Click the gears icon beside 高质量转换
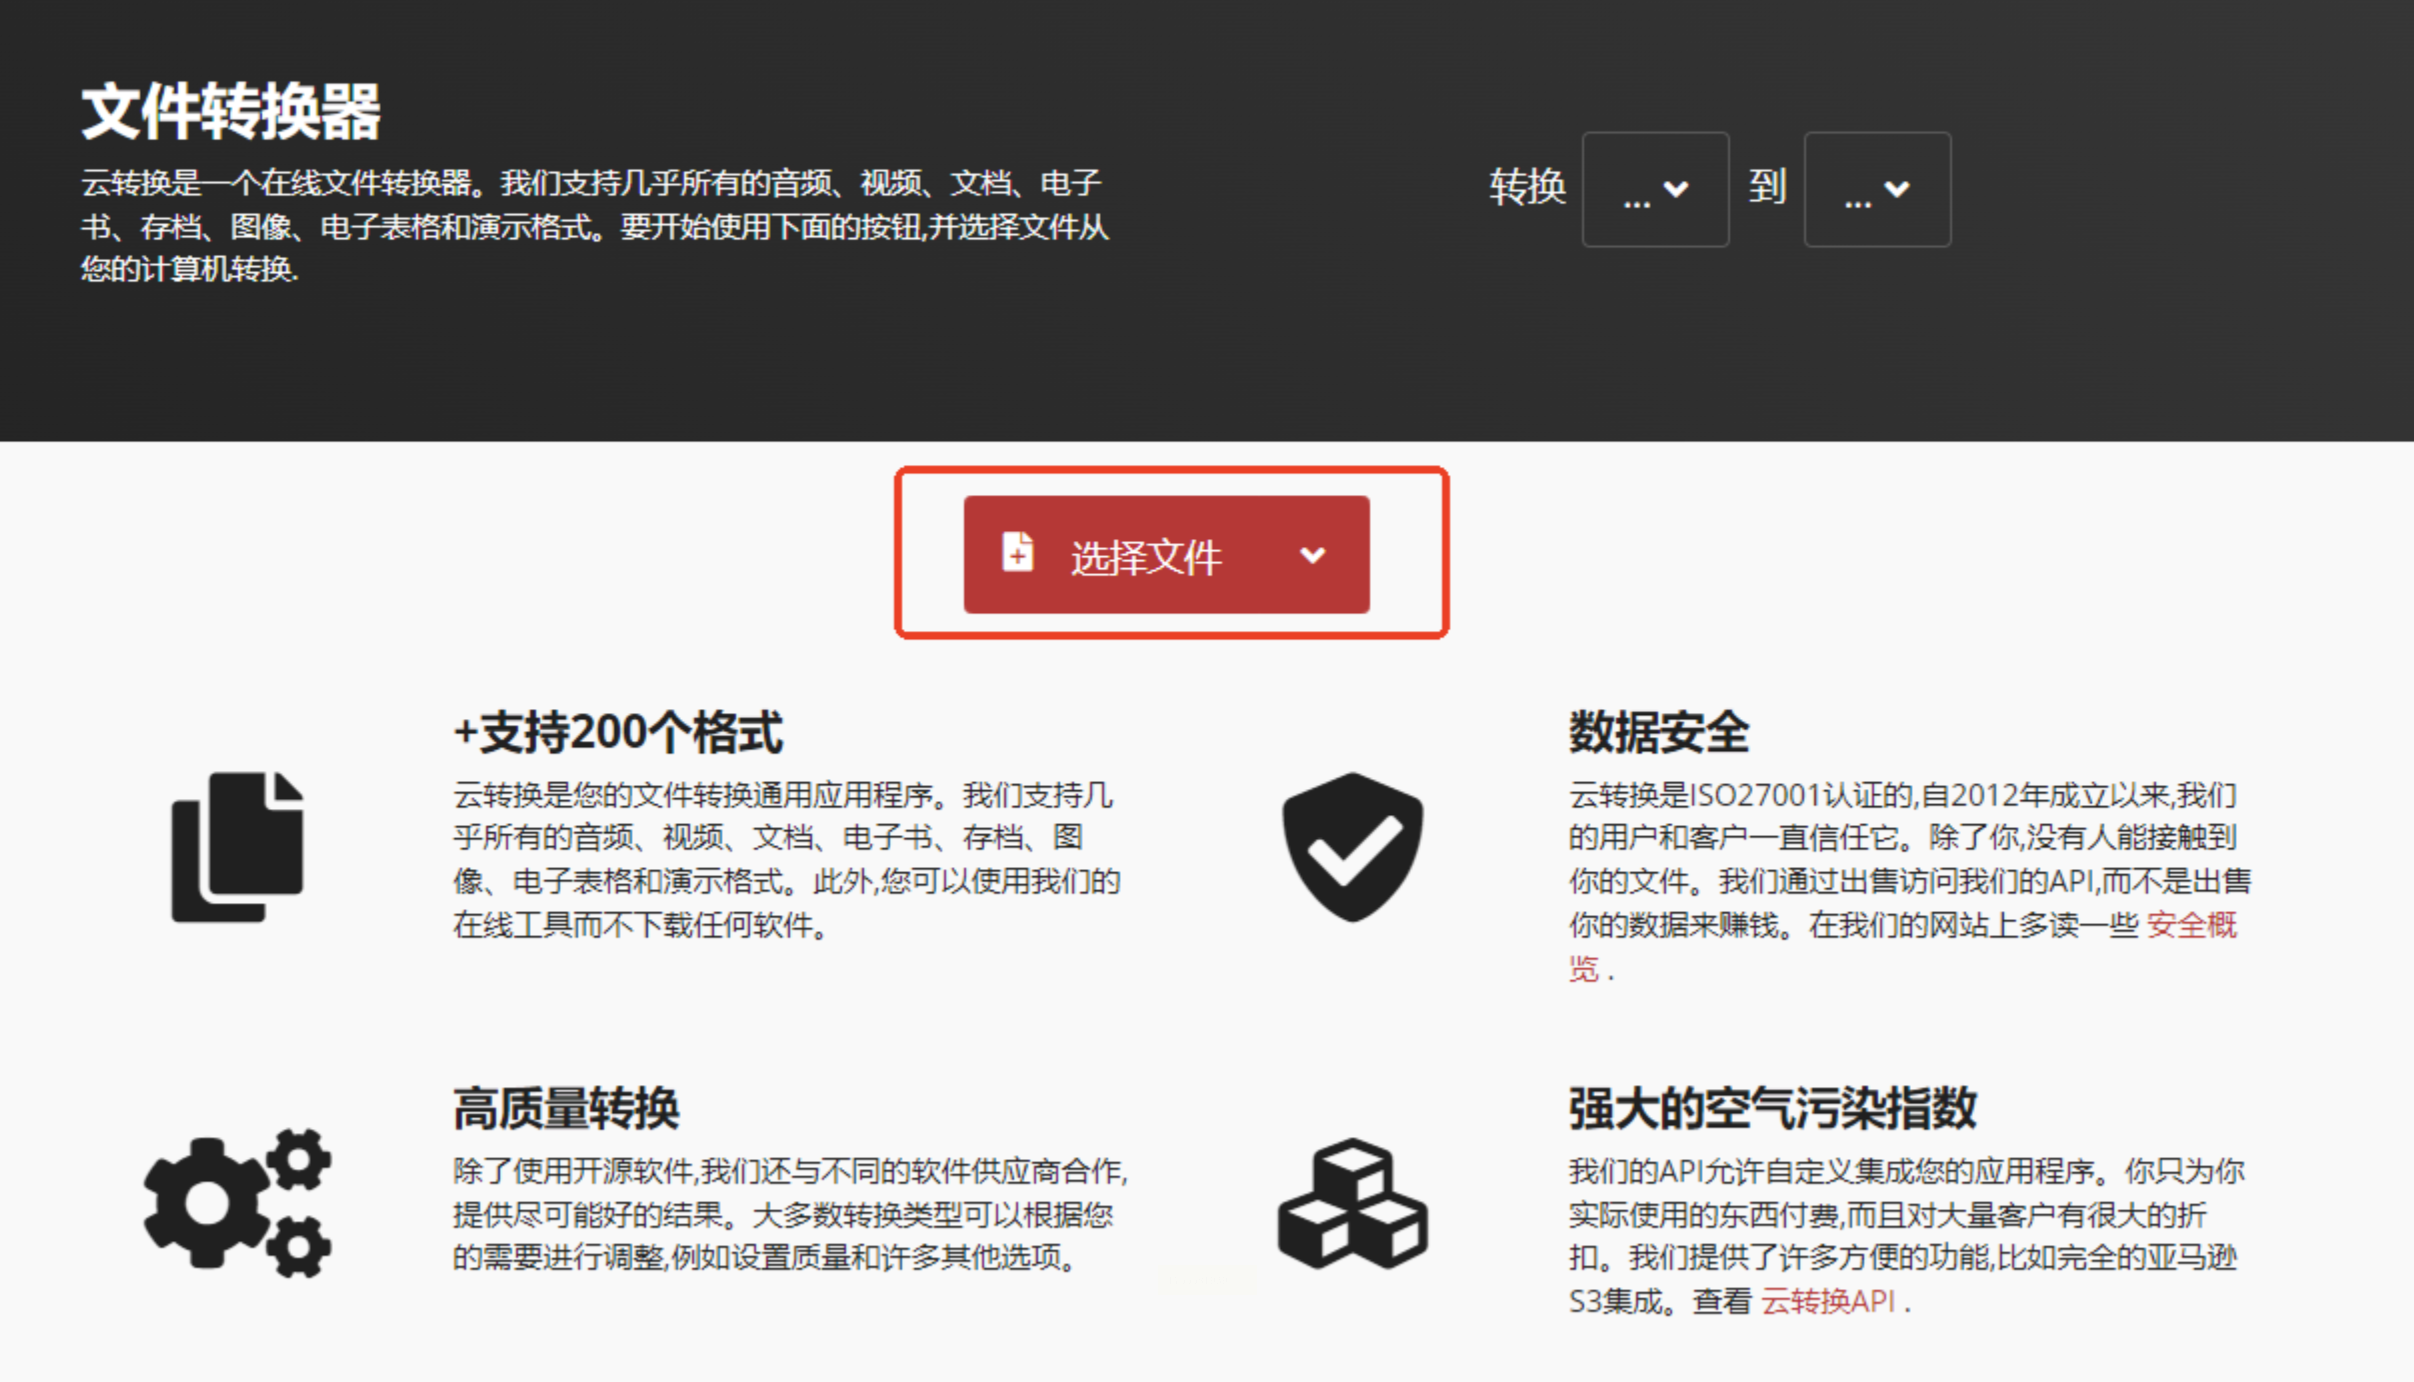Screen dimensions: 2414x1382 click(x=237, y=1203)
